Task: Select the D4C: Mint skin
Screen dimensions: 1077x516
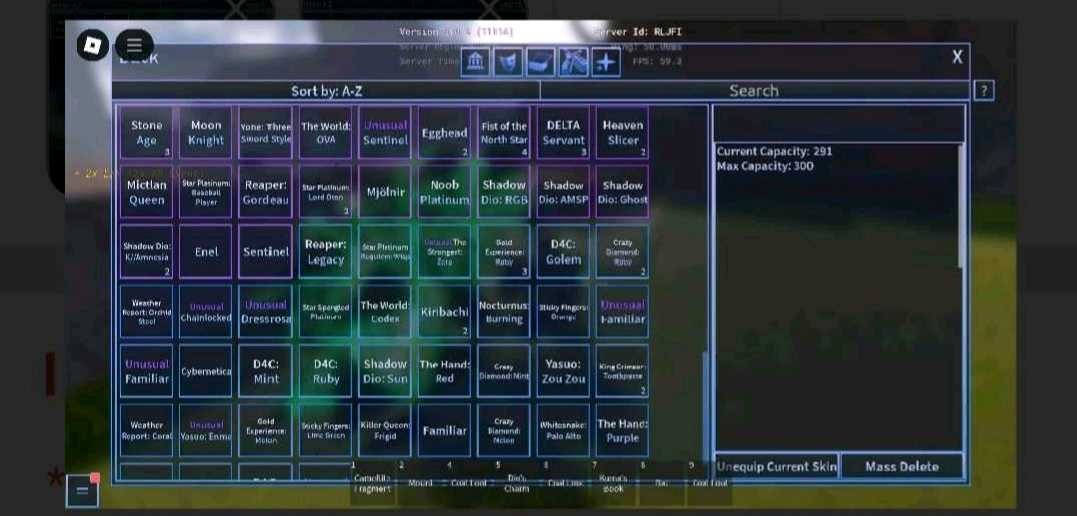Action: click(266, 371)
